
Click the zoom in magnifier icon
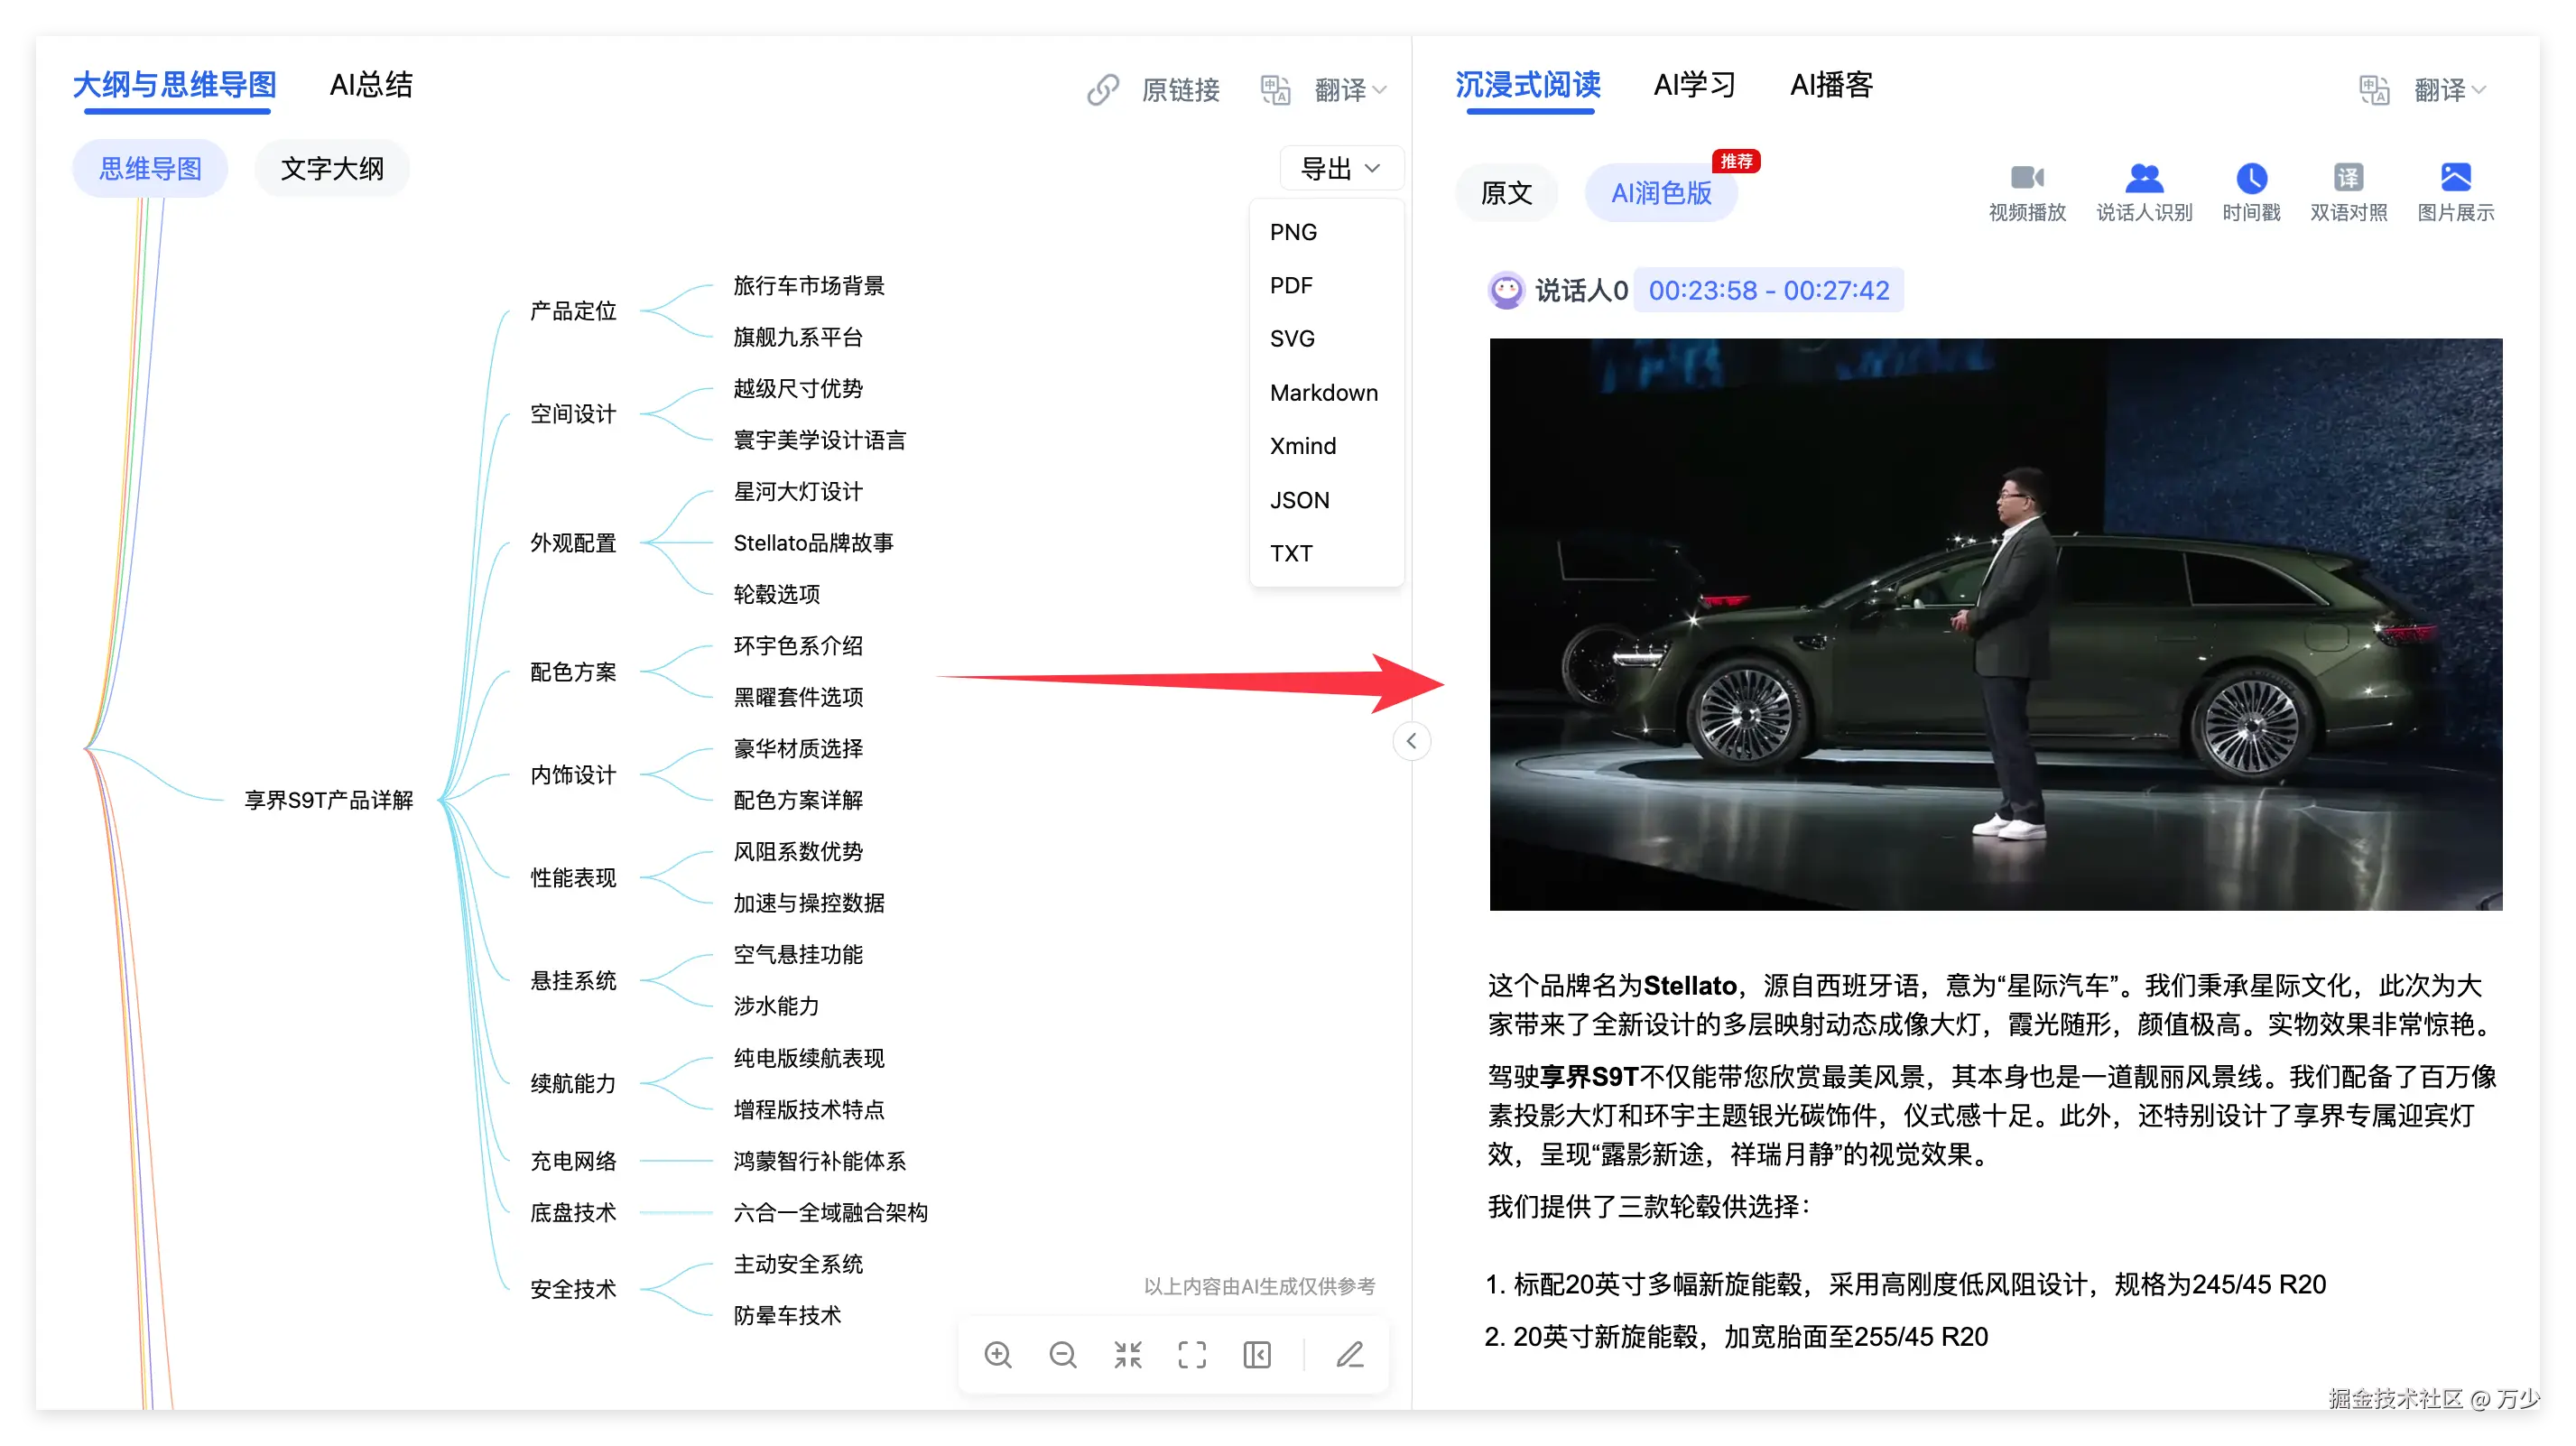[998, 1355]
